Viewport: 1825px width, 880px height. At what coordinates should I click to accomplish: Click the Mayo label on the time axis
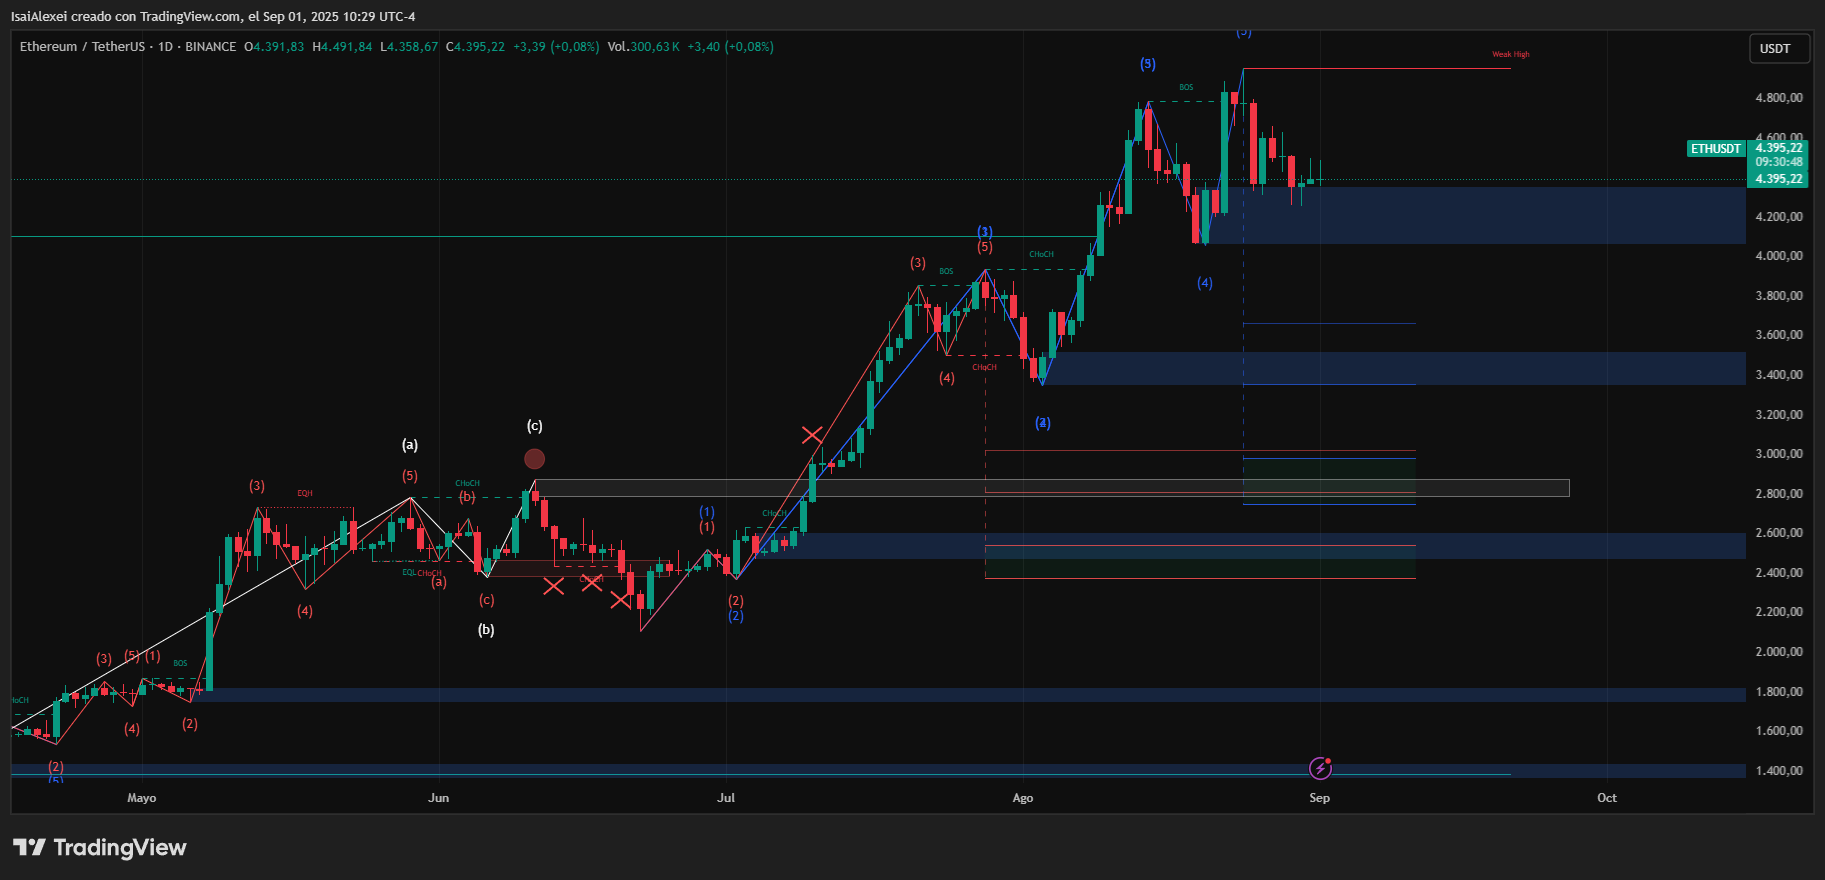(x=142, y=798)
